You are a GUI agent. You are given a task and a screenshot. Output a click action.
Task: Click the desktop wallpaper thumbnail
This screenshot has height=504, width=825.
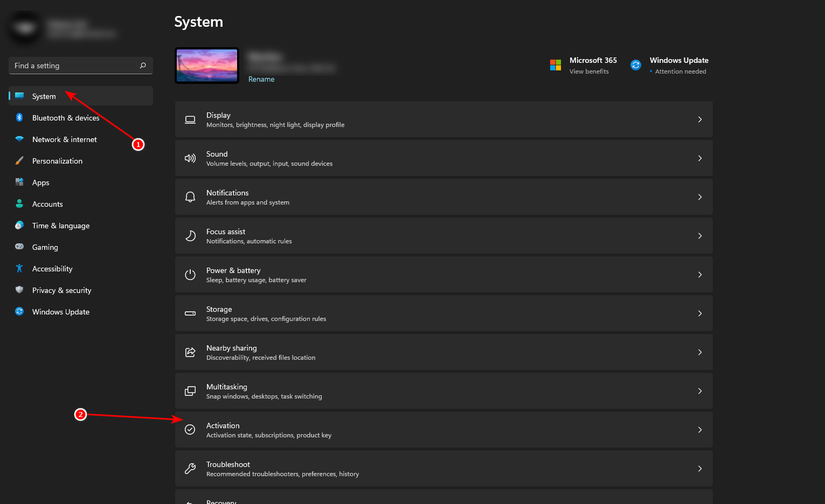point(207,66)
